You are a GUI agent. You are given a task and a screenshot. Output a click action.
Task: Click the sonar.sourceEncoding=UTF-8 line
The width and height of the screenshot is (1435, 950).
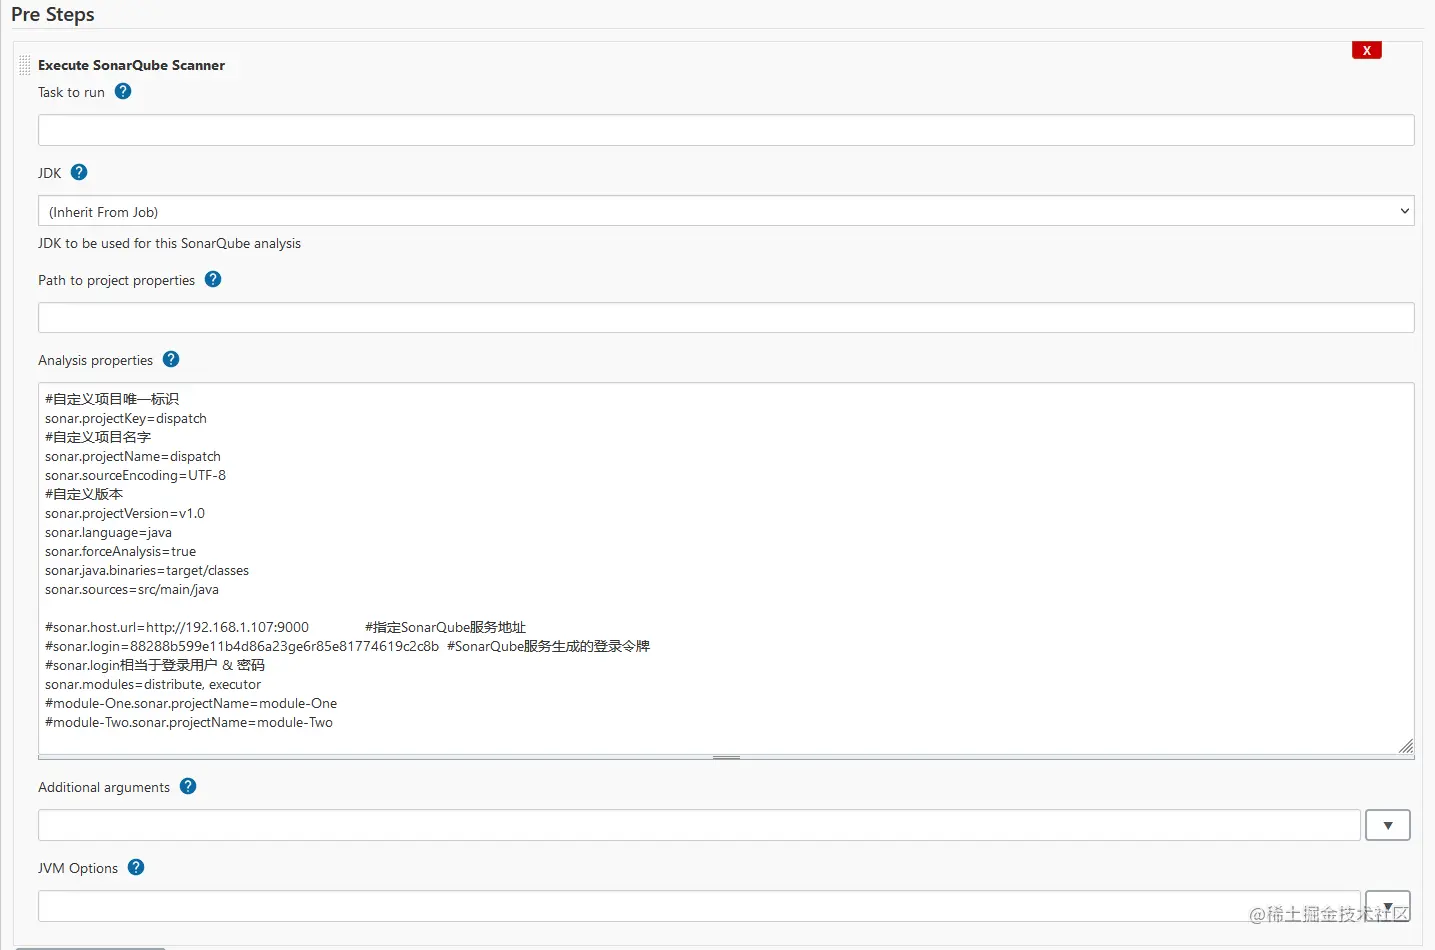tap(135, 475)
